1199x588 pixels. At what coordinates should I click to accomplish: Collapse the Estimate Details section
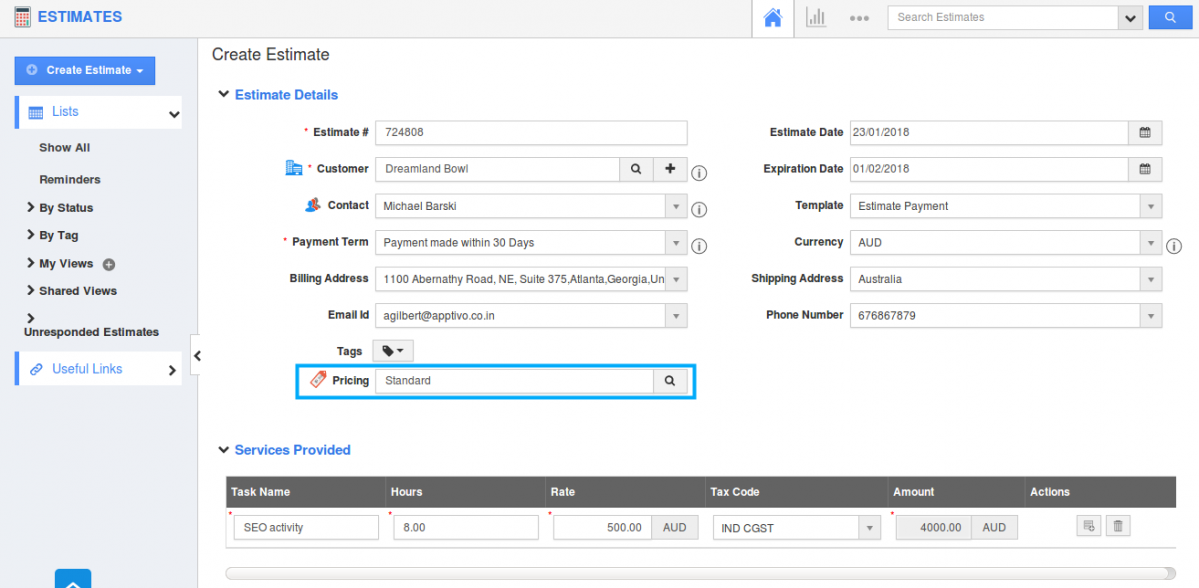coord(223,95)
